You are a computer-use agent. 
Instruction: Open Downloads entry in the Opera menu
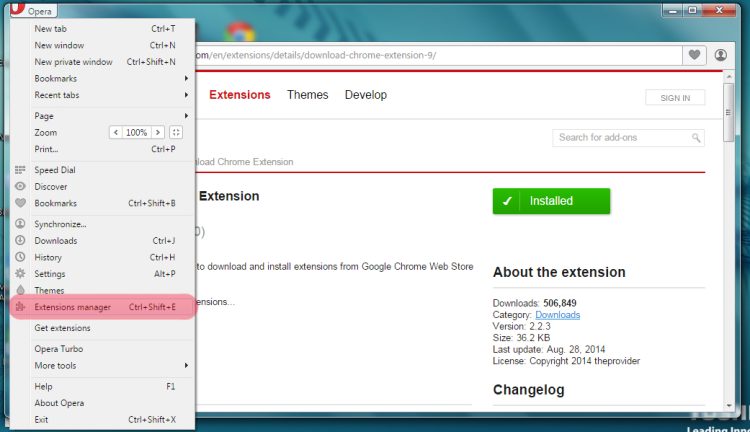coord(56,241)
